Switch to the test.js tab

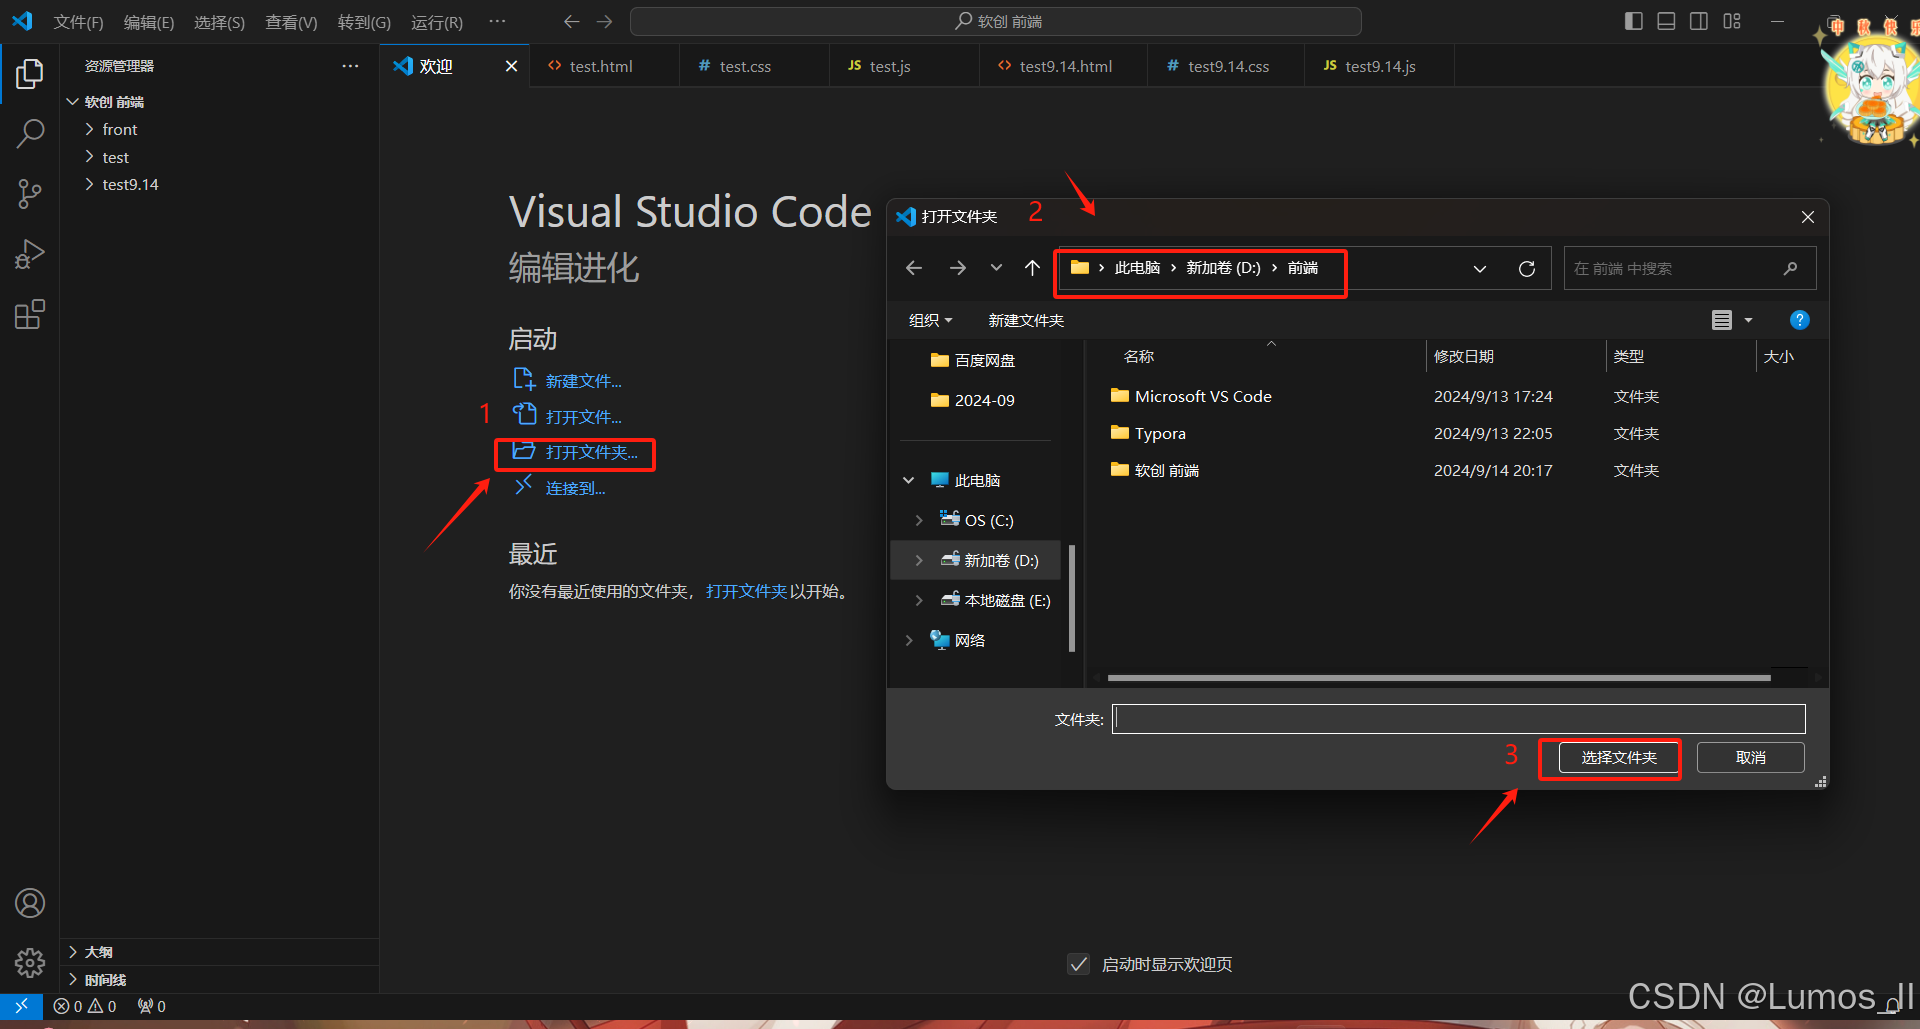[x=904, y=66]
